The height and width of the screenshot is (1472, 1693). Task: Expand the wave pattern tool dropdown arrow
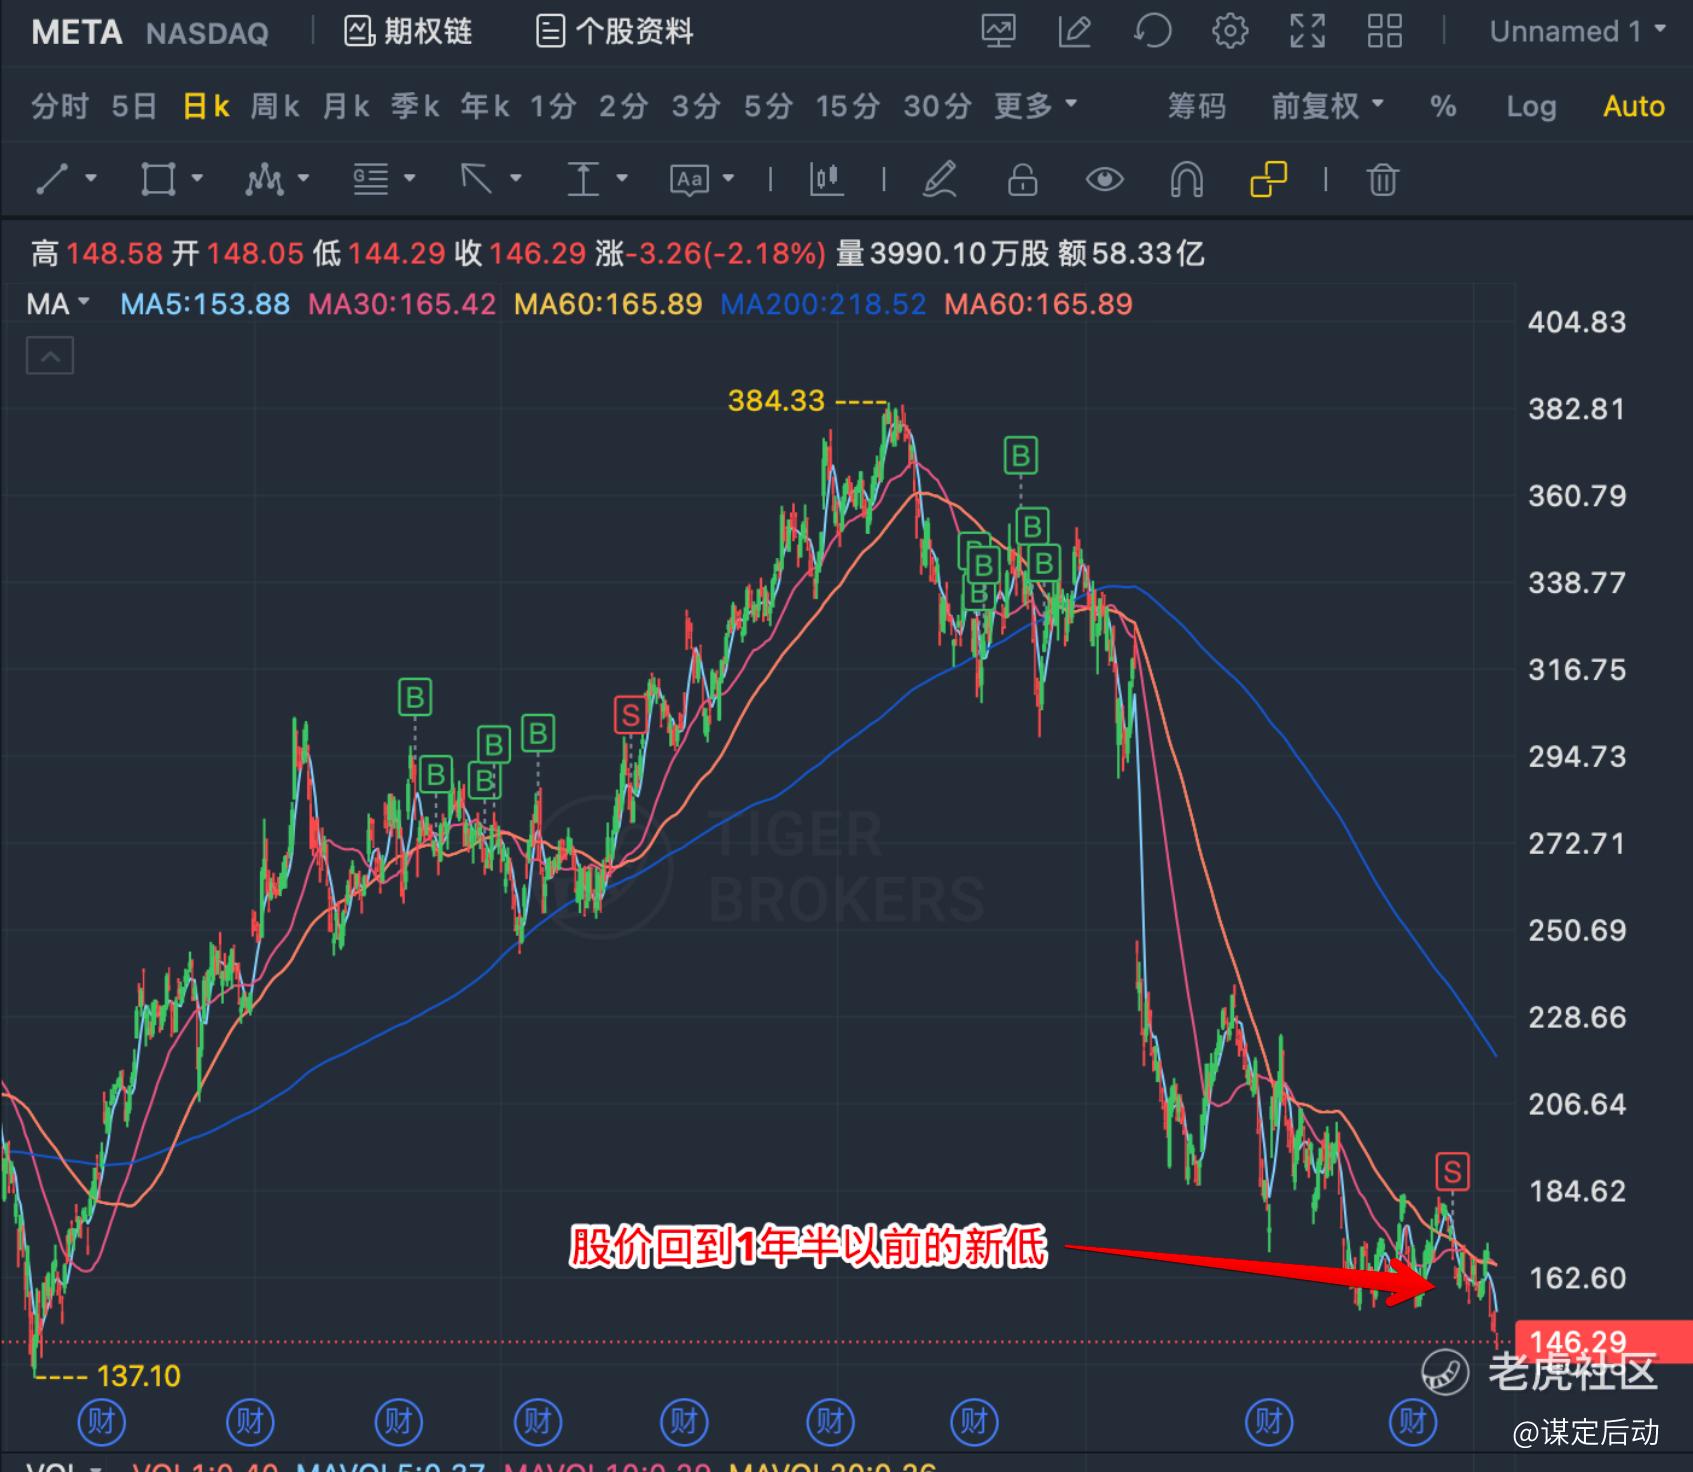[x=303, y=179]
